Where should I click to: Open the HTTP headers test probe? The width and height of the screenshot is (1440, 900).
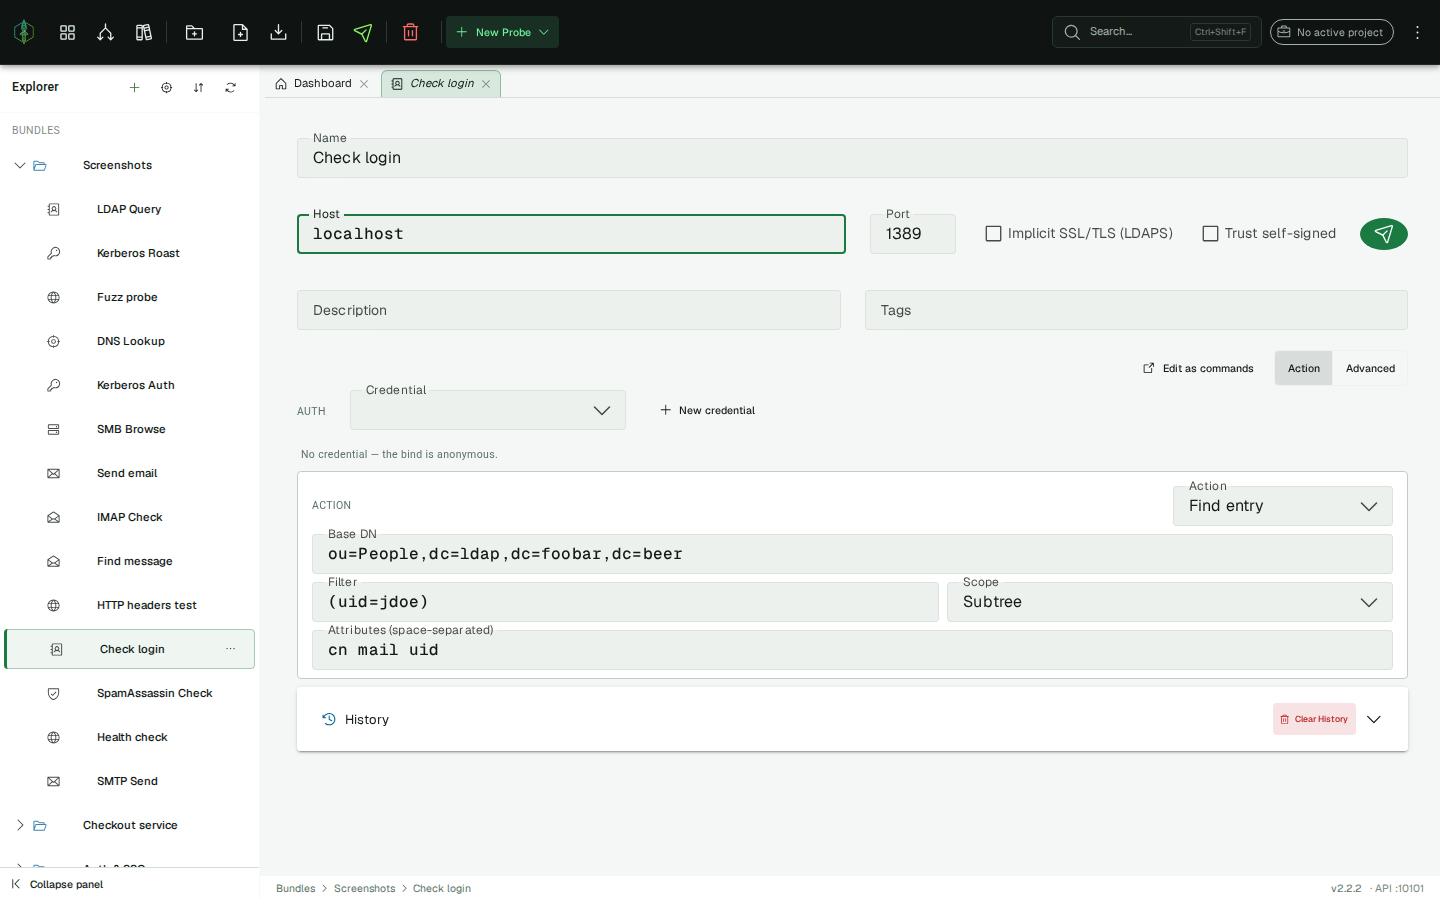coord(129,605)
